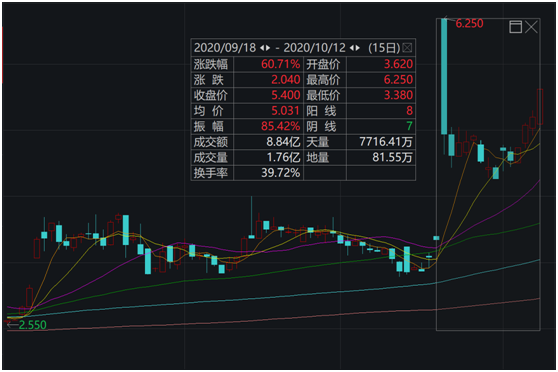Image resolution: width=558 pixels, height=372 pixels.
Task: Select the end date text 2020/10/12
Action: pyautogui.click(x=315, y=48)
